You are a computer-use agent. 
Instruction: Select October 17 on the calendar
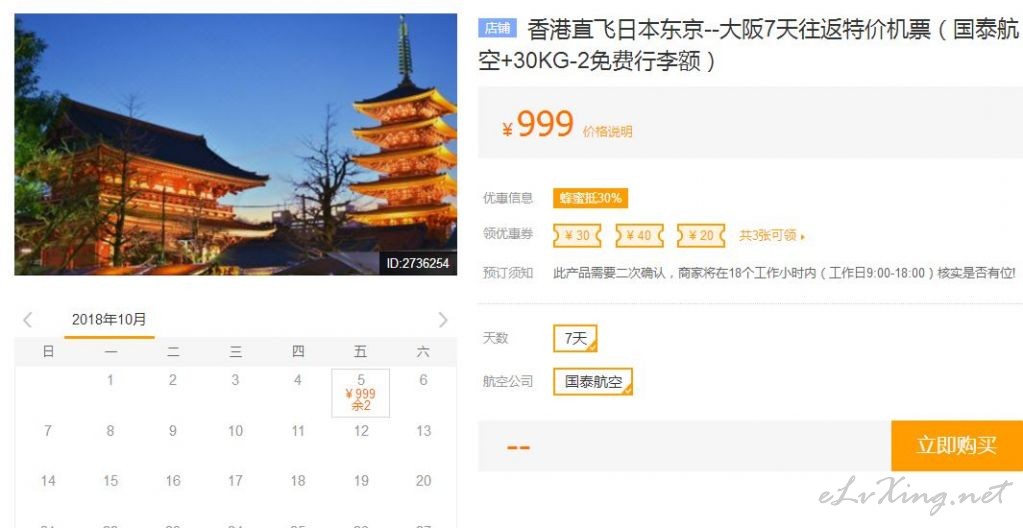[x=236, y=481]
